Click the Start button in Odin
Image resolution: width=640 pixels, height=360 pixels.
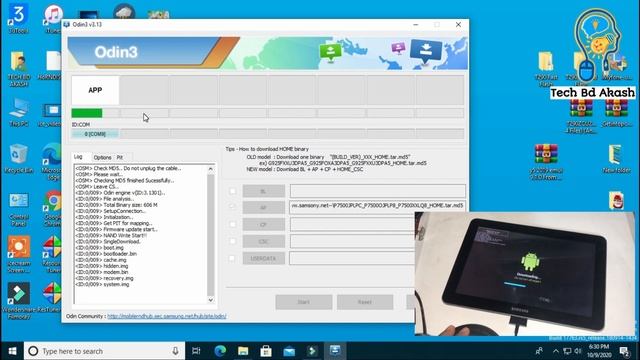[304, 302]
